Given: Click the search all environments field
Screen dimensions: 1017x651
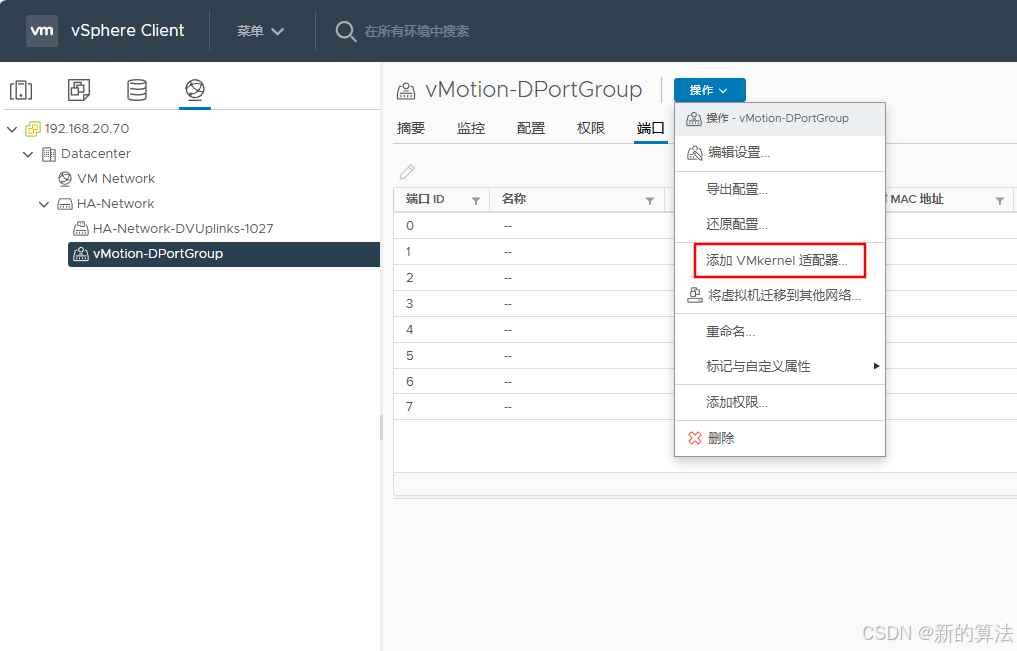Looking at the screenshot, I should pyautogui.click(x=416, y=31).
